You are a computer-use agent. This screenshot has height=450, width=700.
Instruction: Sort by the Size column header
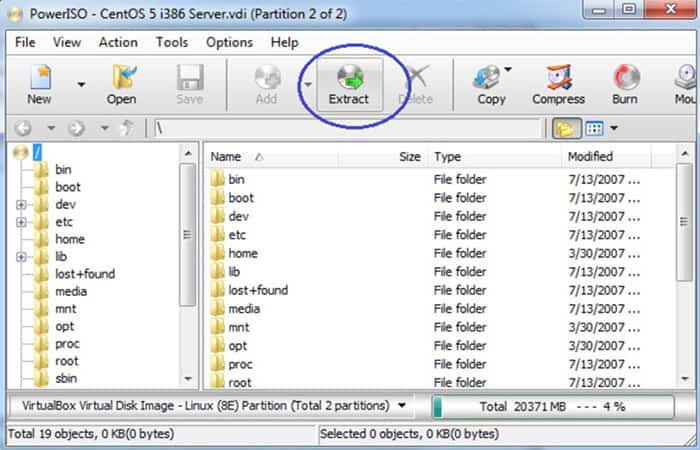pos(383,157)
